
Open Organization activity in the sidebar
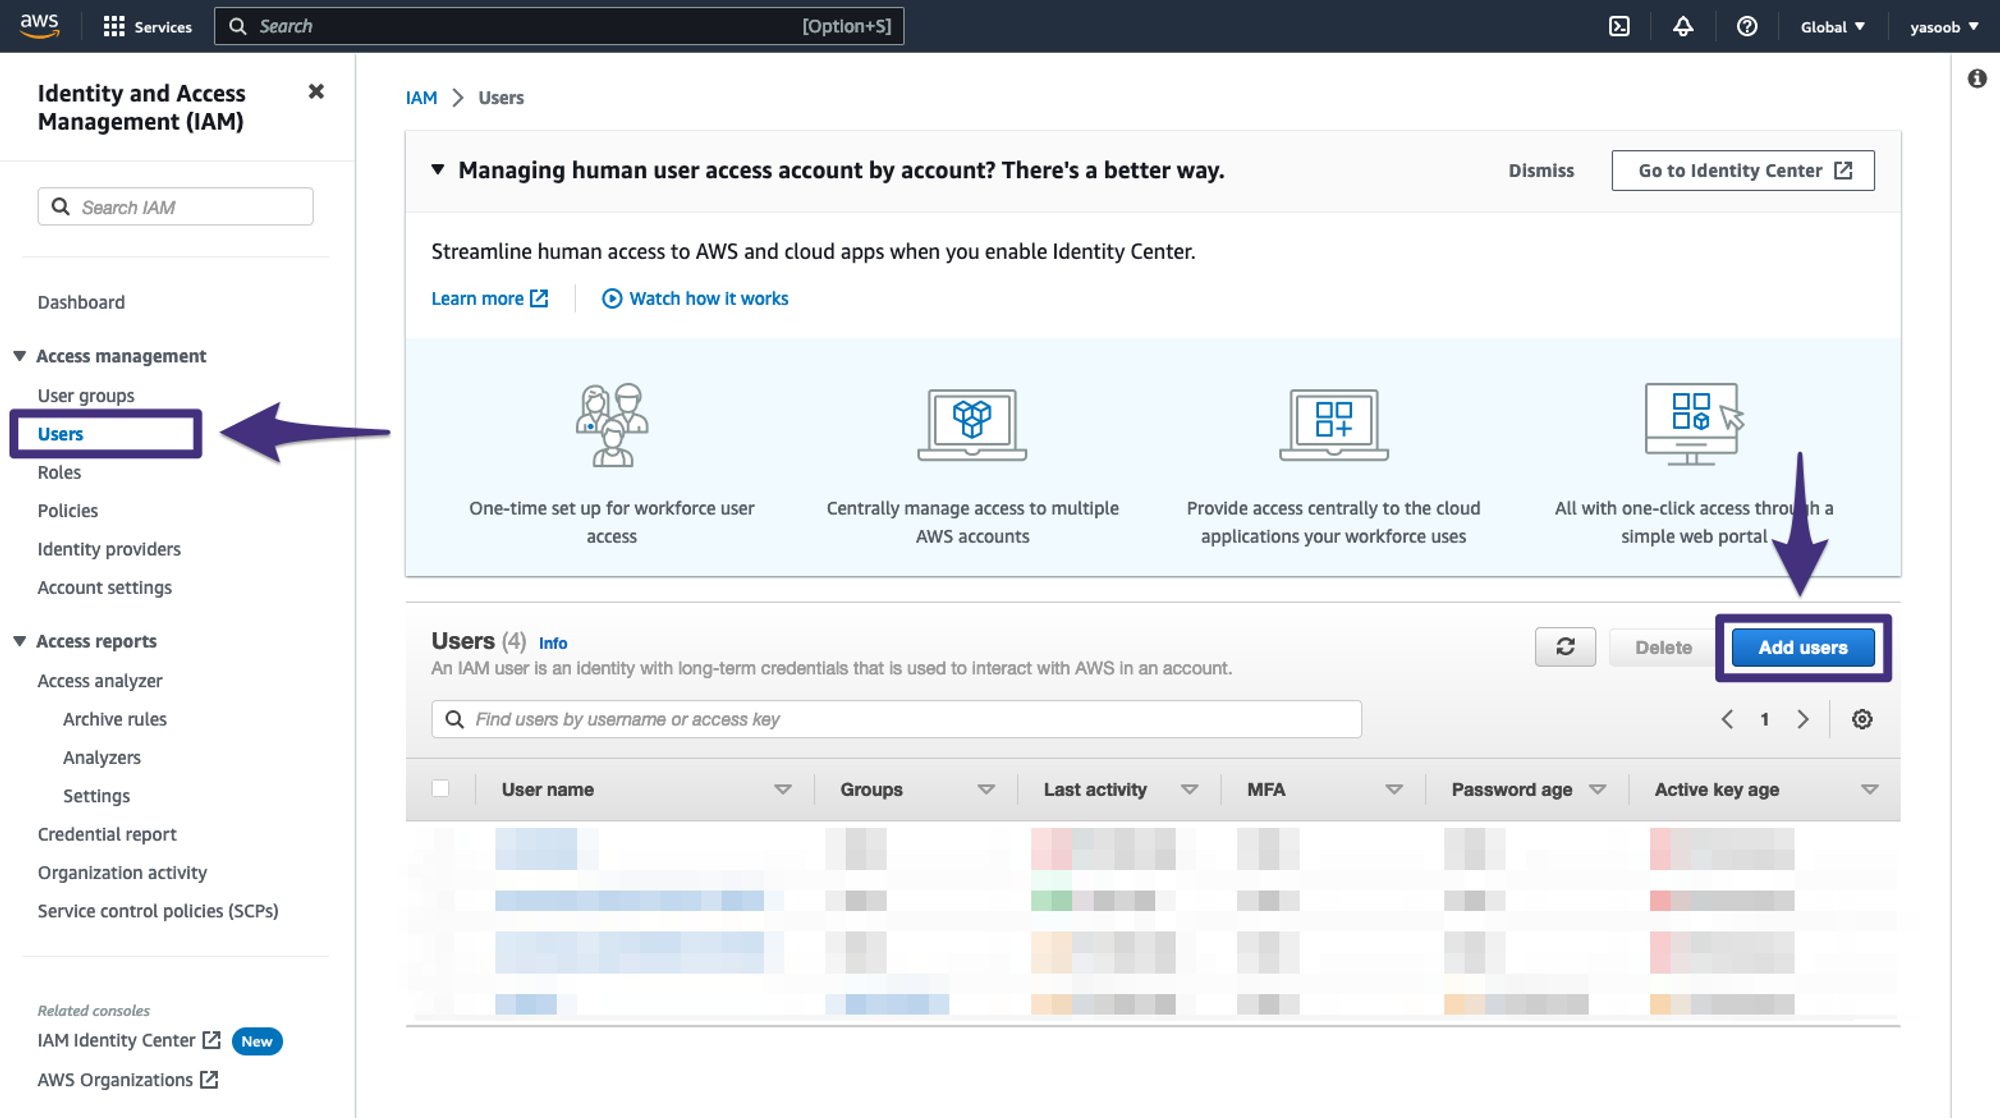tap(122, 873)
